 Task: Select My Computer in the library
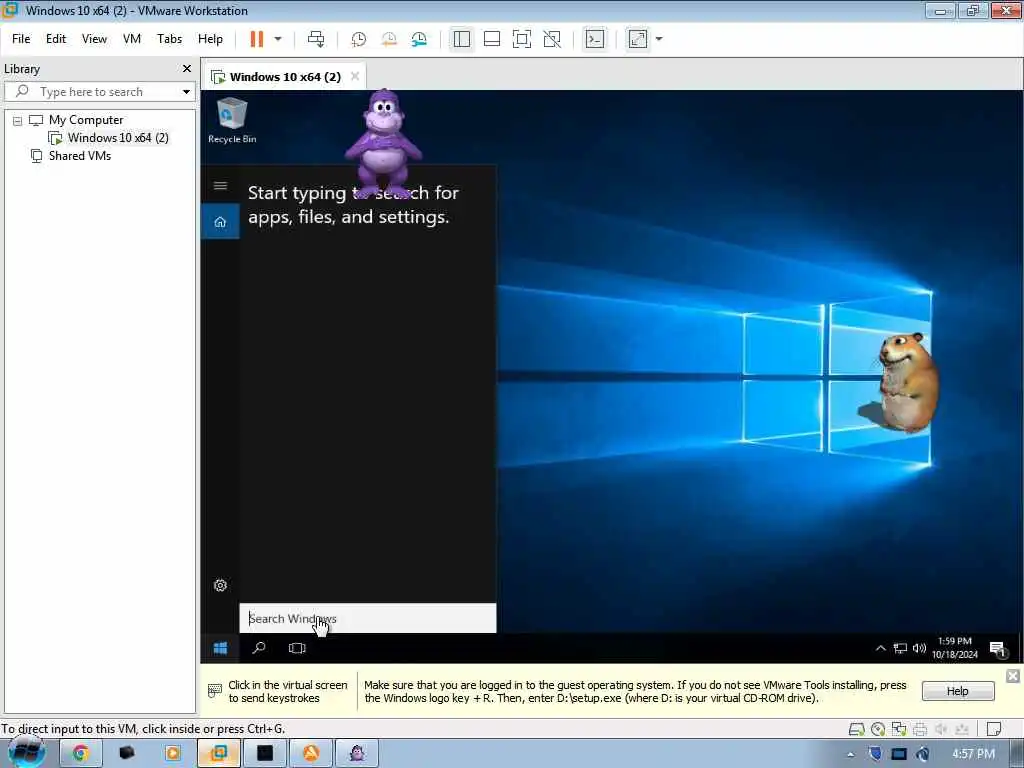(86, 120)
